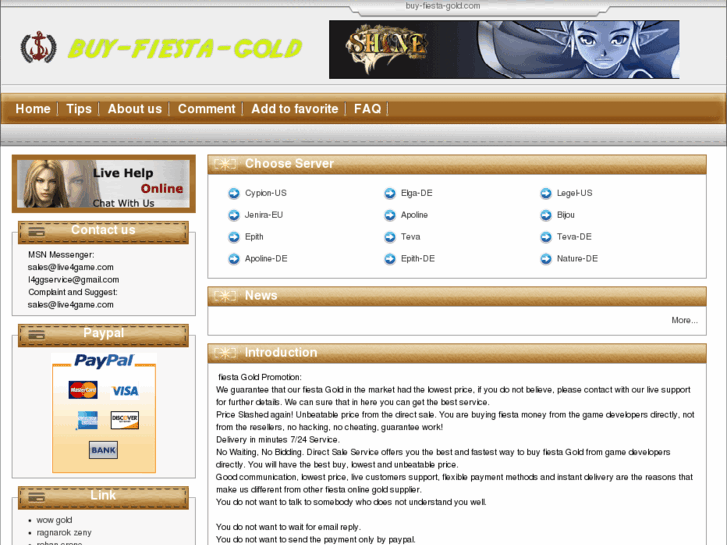Open the wow gold link
The image size is (727, 545).
[54, 520]
